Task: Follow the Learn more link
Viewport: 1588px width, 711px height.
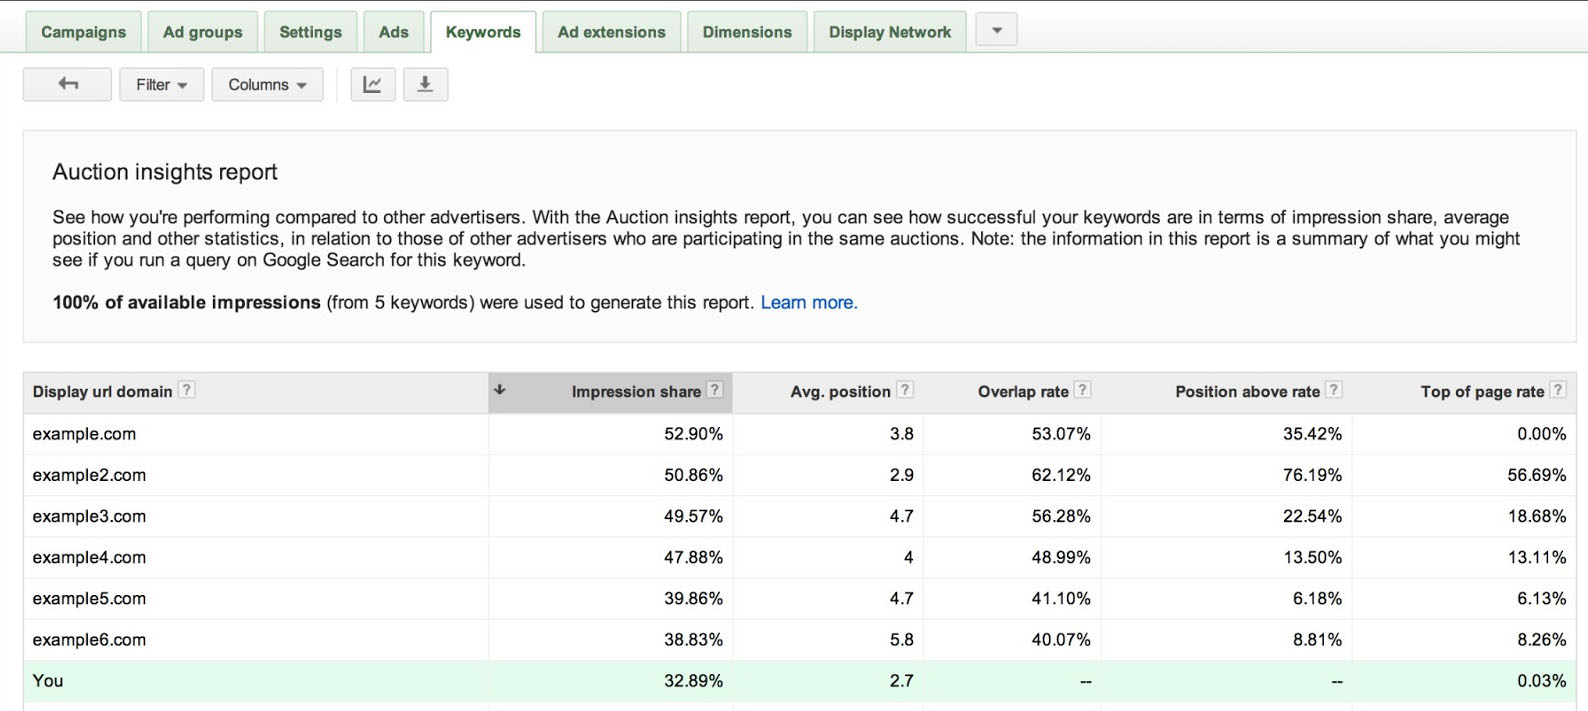Action: point(809,303)
